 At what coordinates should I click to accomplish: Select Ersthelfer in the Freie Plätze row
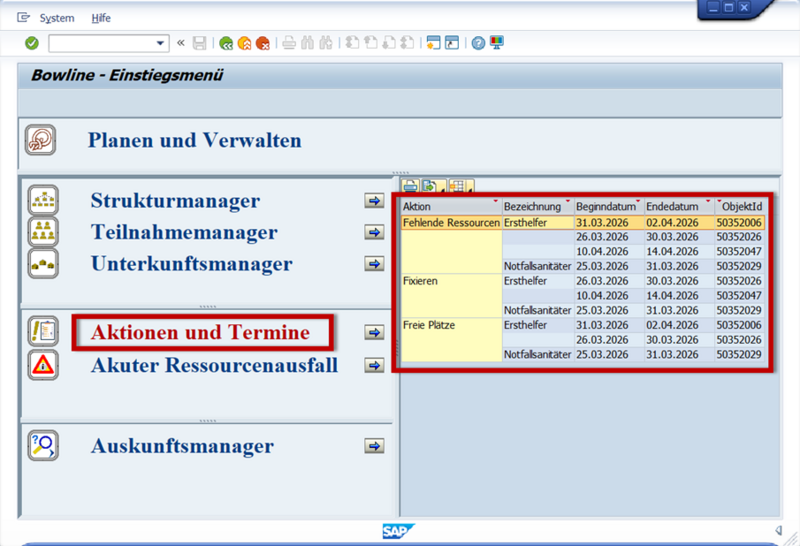click(538, 325)
